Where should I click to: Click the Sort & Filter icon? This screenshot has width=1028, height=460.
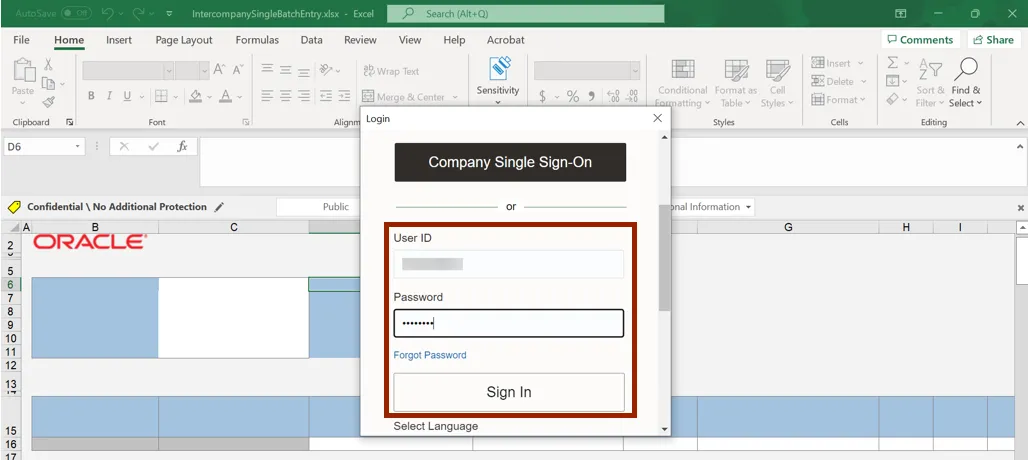point(930,71)
